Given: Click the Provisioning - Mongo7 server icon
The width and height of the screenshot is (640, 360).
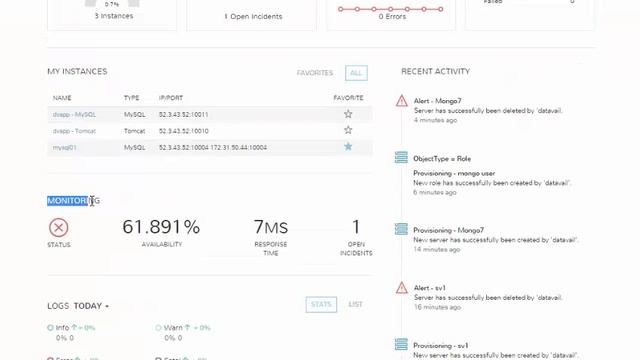Looking at the screenshot, I should (x=401, y=229).
